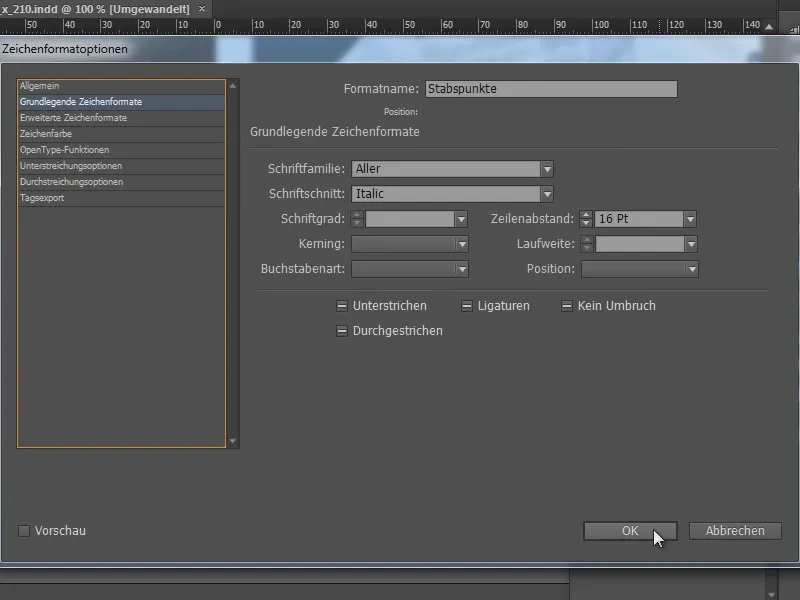Toggle the Ligaturen checkbox
This screenshot has height=600, width=800.
466,306
